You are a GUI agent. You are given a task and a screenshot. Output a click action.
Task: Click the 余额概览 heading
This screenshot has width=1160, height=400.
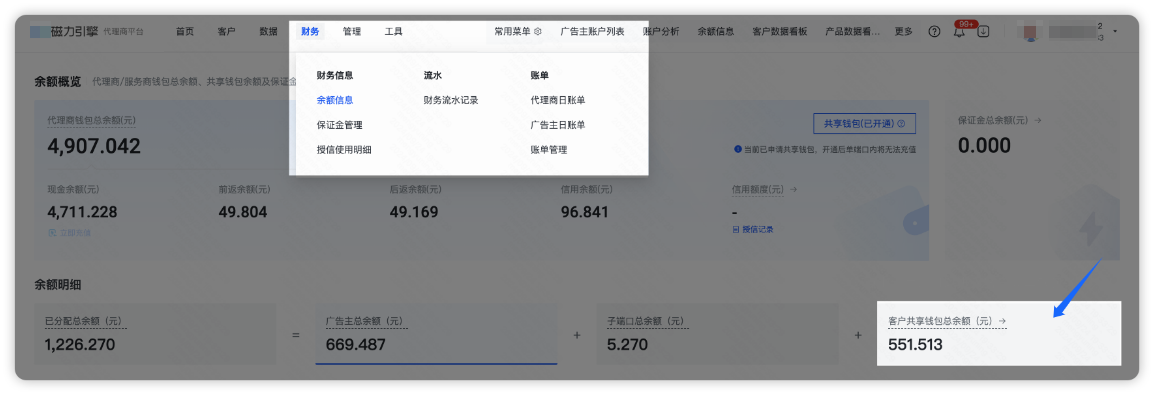58,82
